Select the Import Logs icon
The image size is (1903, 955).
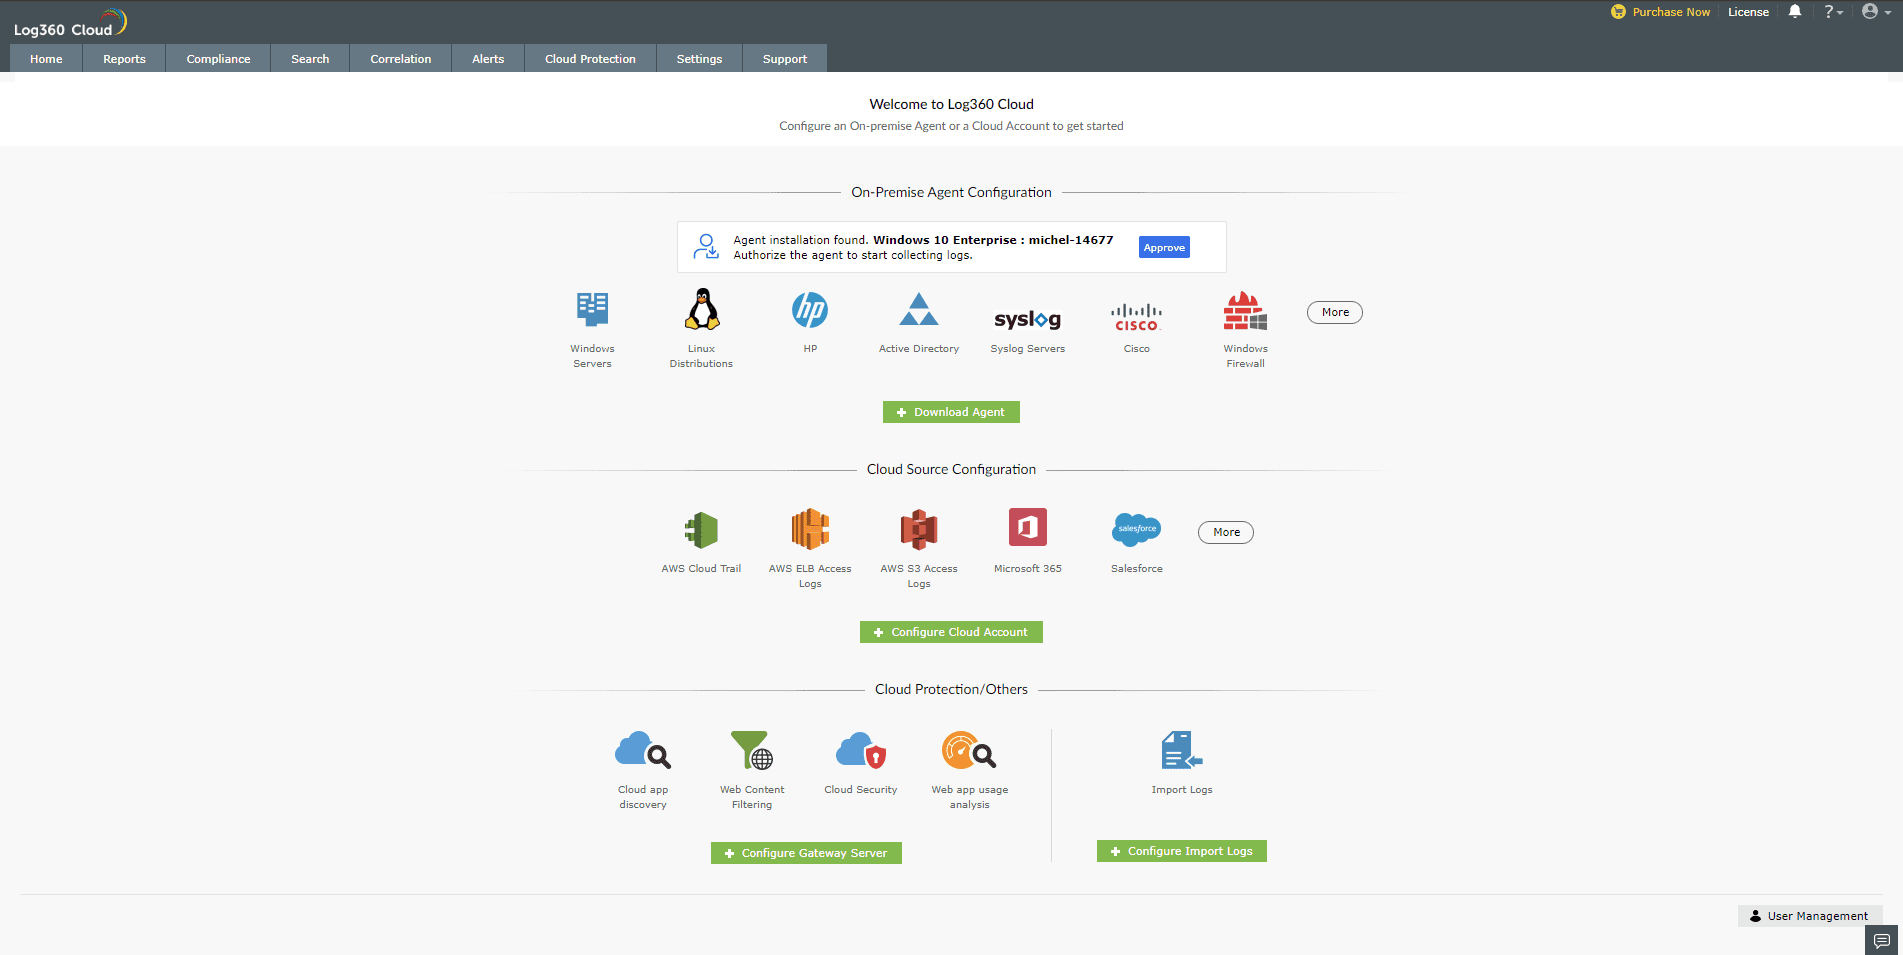click(x=1182, y=750)
